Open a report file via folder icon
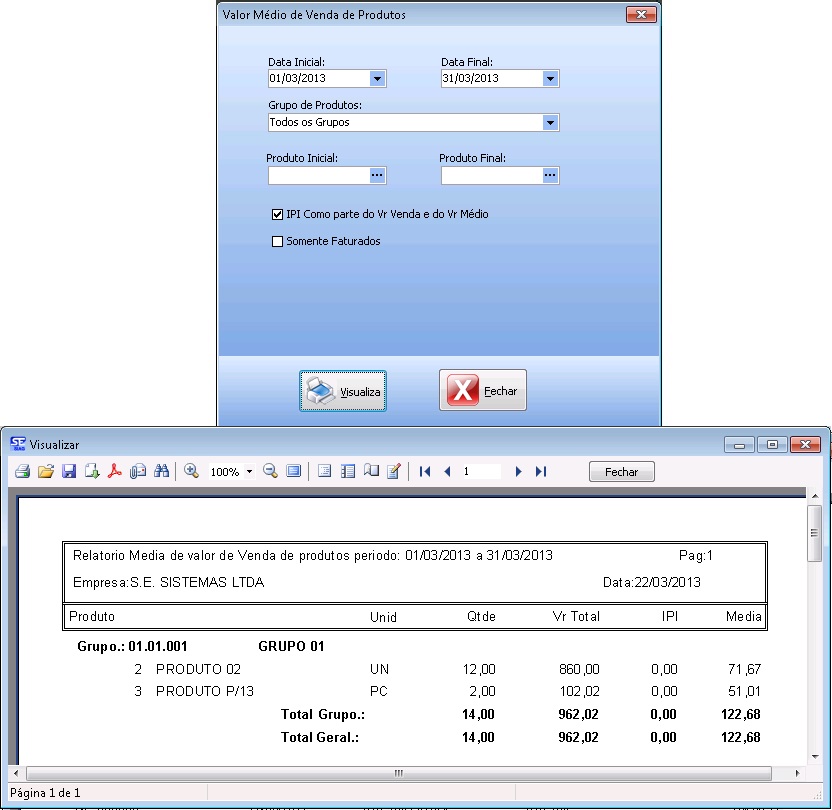 click(x=45, y=472)
